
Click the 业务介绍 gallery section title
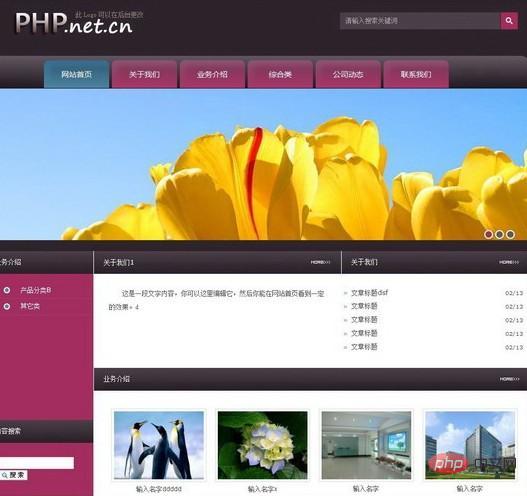pyautogui.click(x=116, y=379)
